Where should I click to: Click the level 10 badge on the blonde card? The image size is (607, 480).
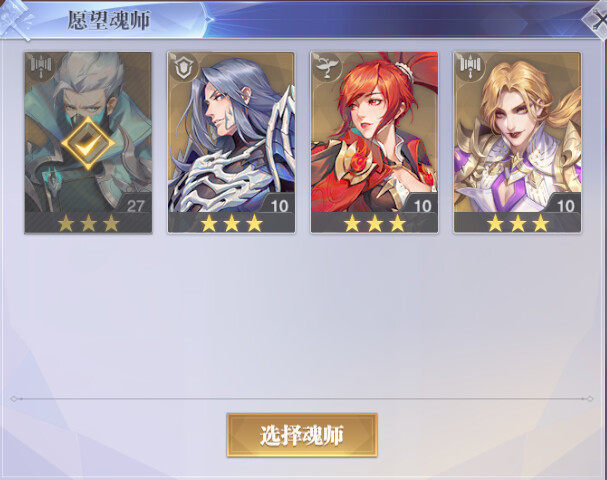[566, 205]
